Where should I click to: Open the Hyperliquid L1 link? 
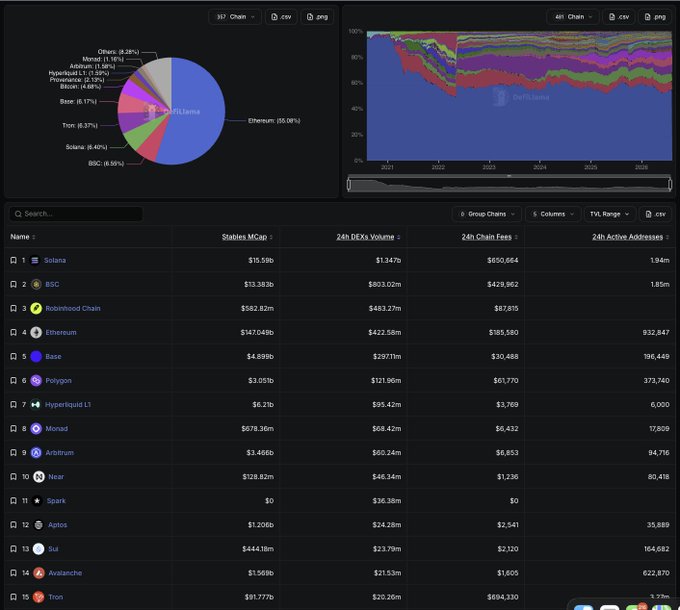click(x=68, y=404)
